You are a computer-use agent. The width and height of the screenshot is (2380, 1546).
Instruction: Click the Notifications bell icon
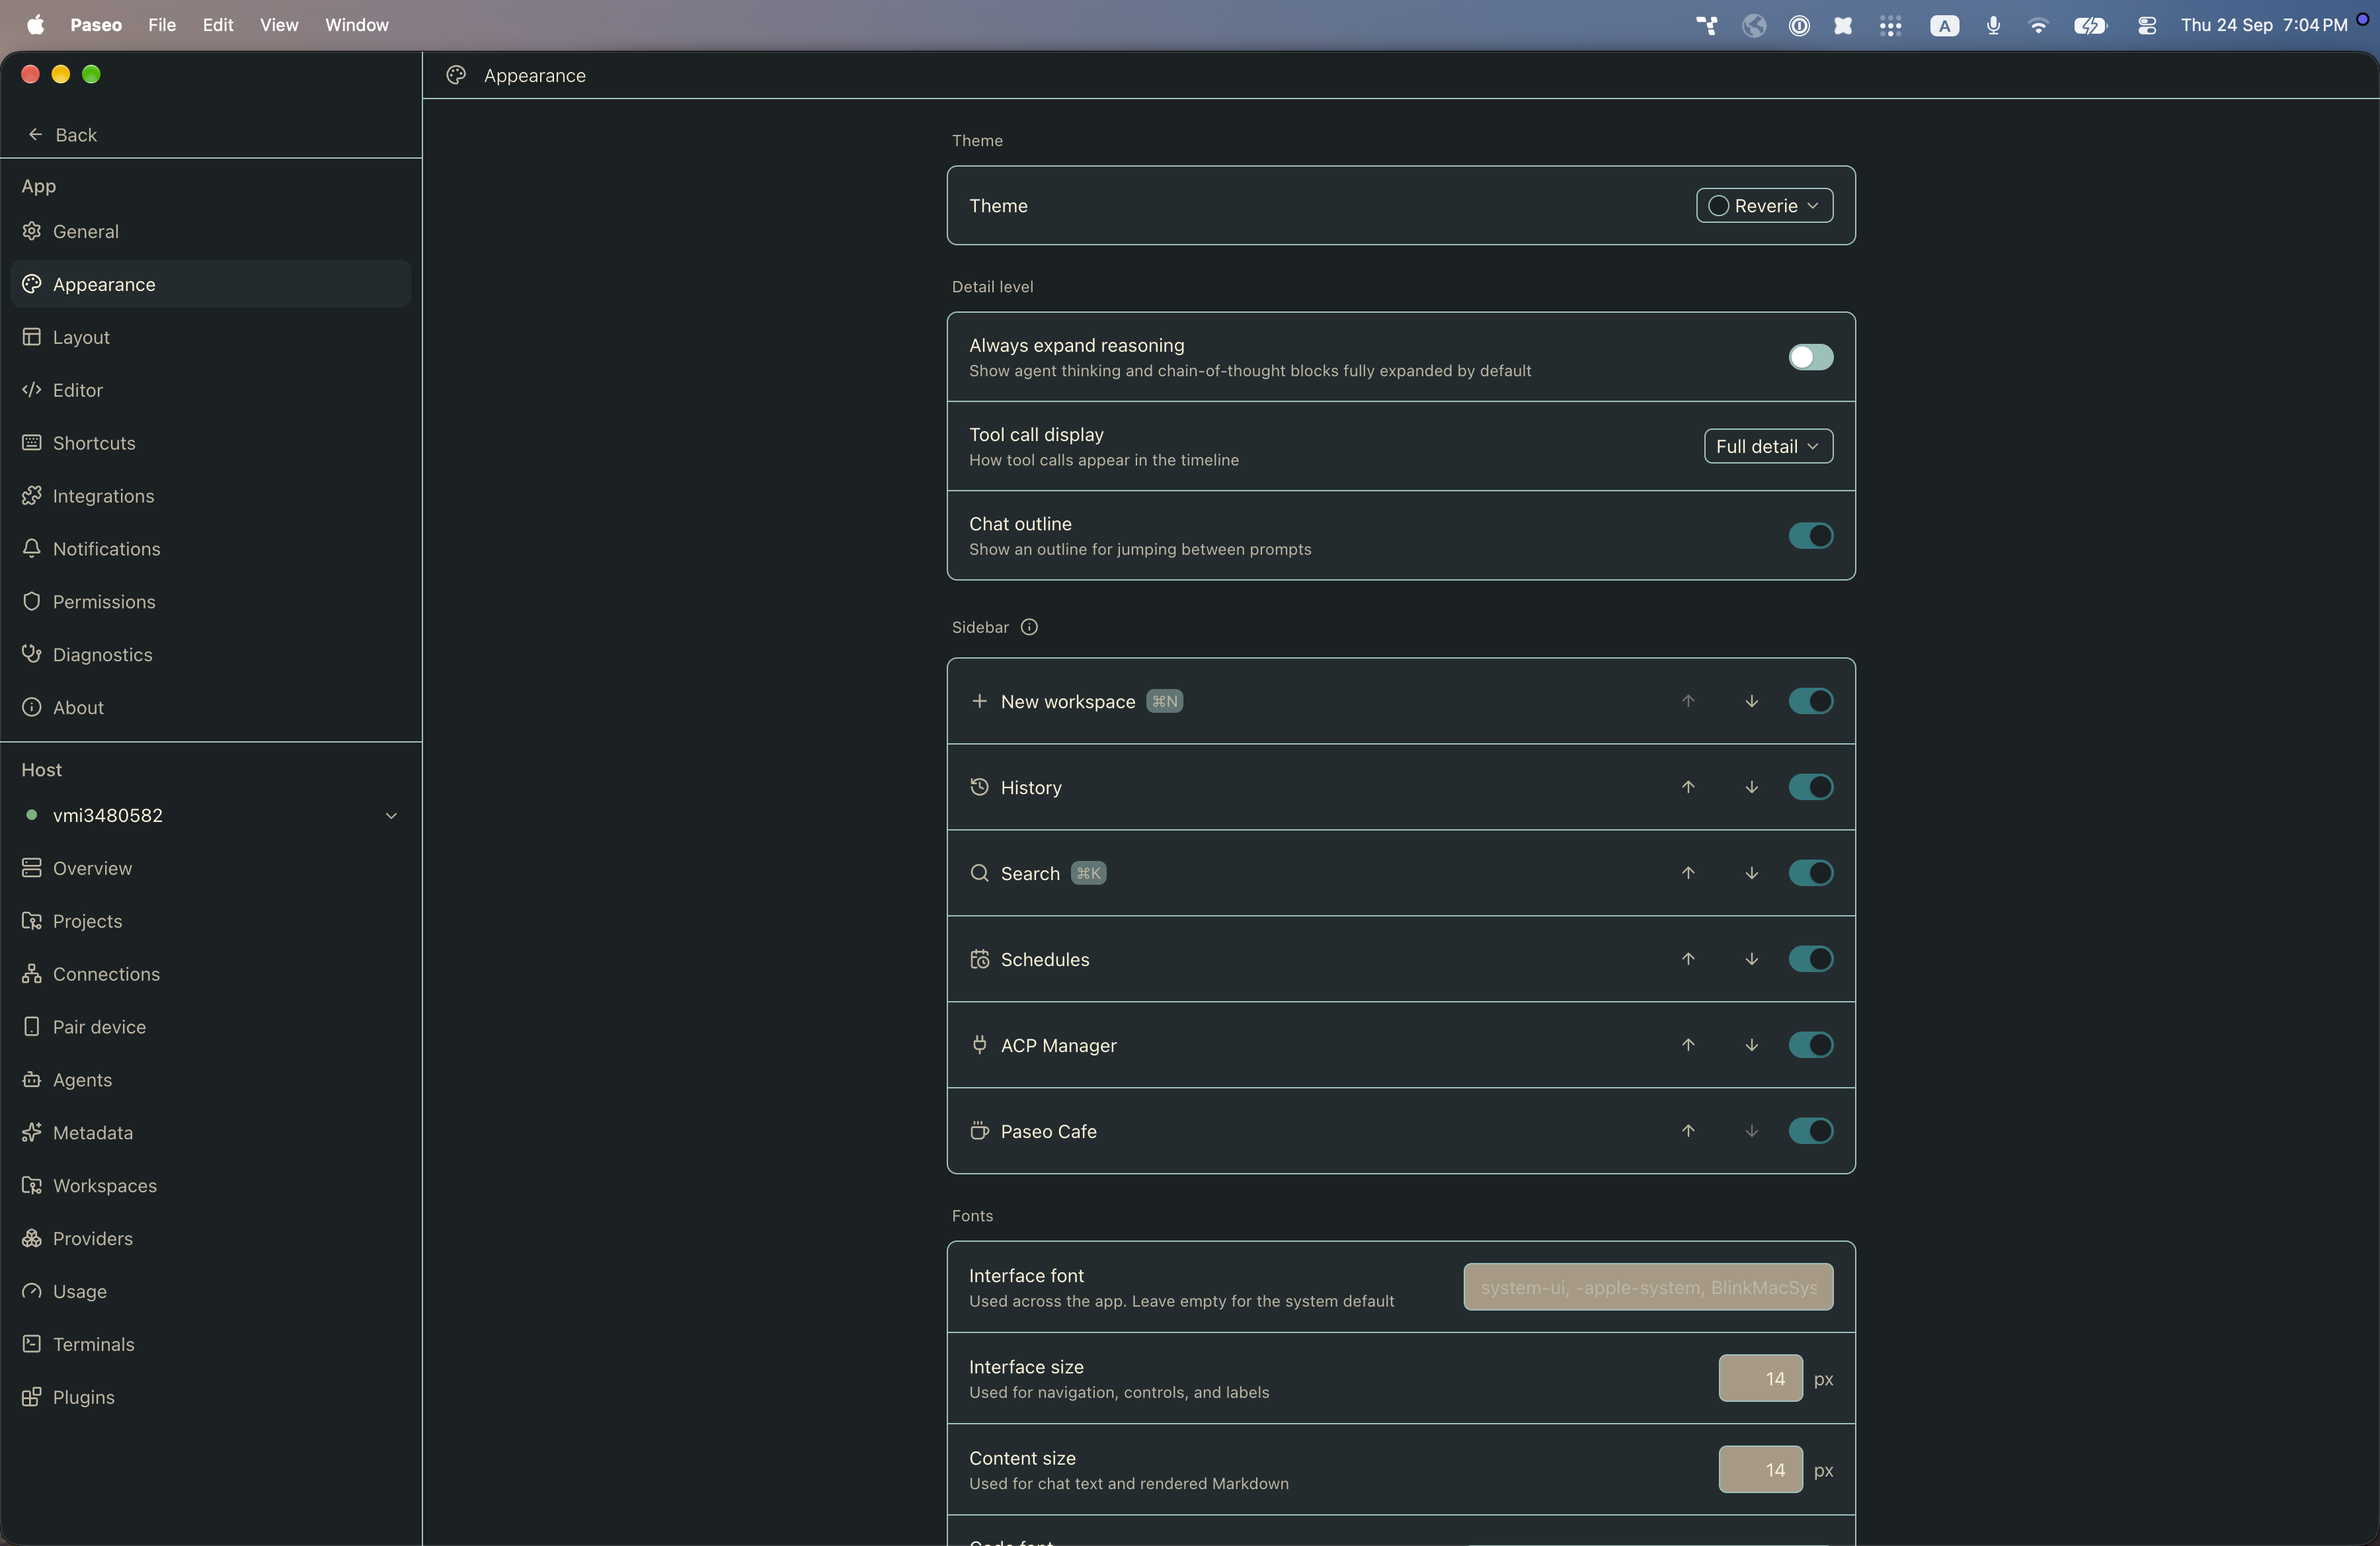tap(32, 549)
